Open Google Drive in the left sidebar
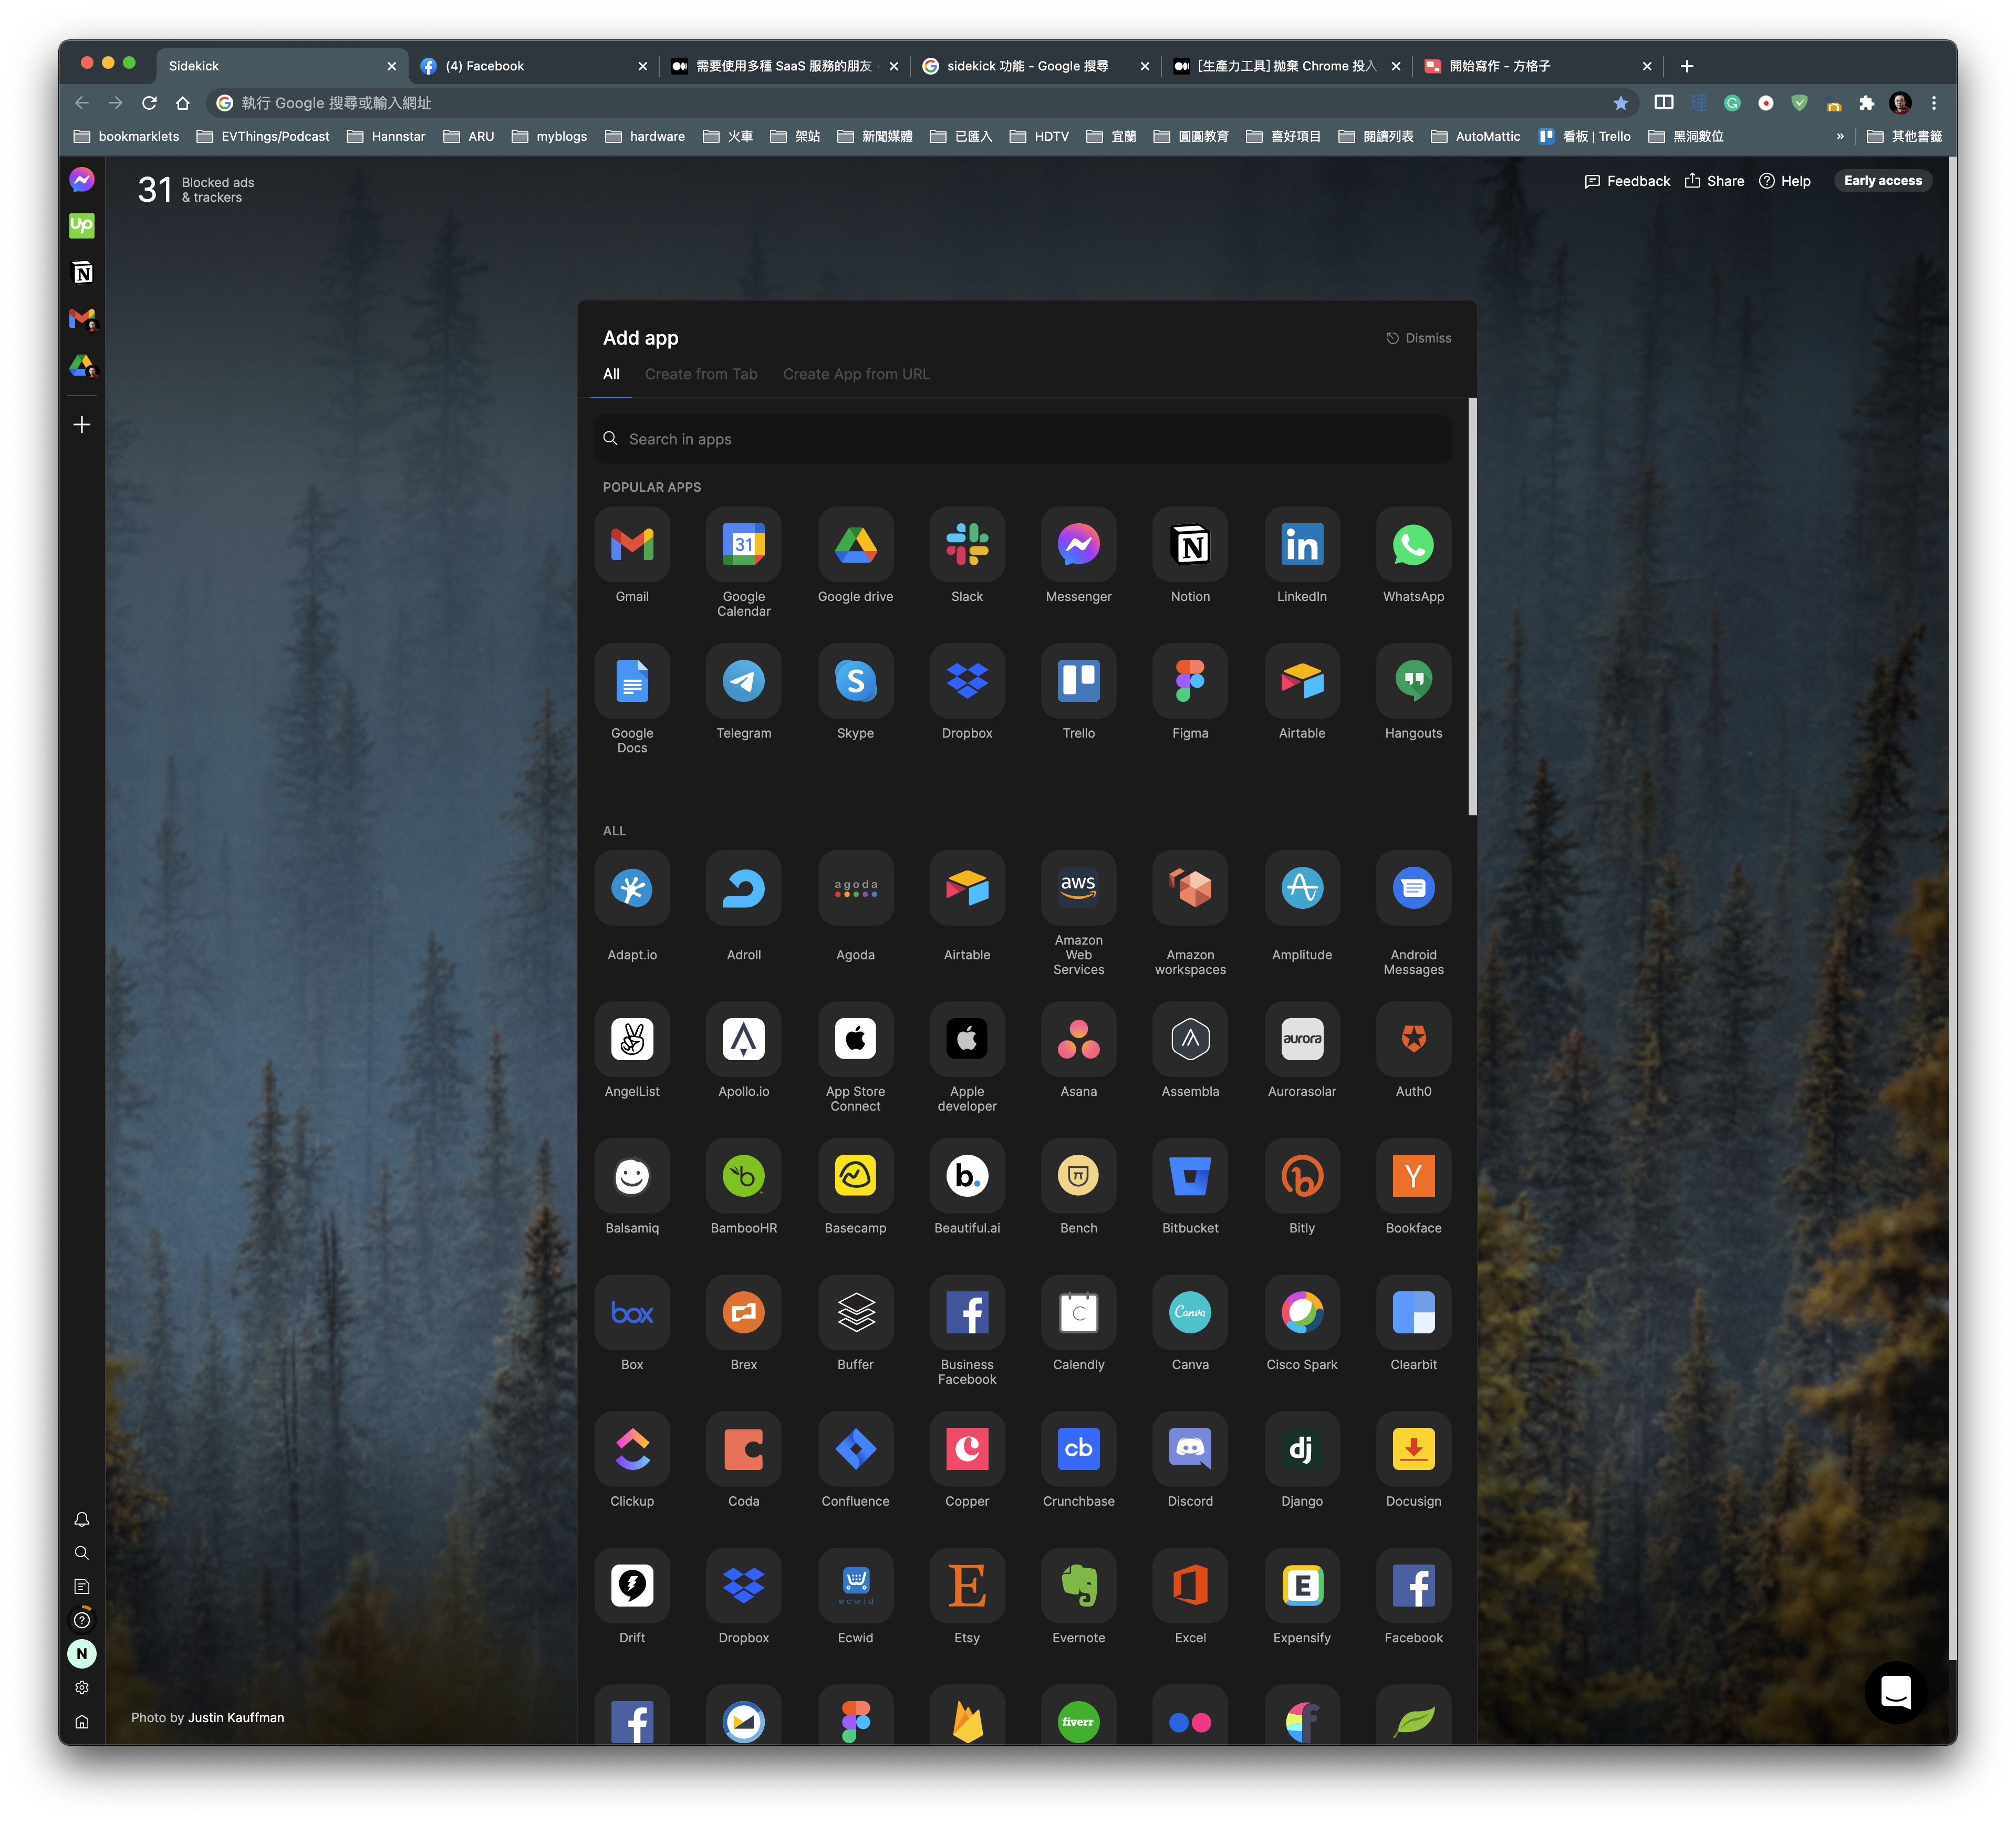Screen dimensions: 2016x1823 82,366
